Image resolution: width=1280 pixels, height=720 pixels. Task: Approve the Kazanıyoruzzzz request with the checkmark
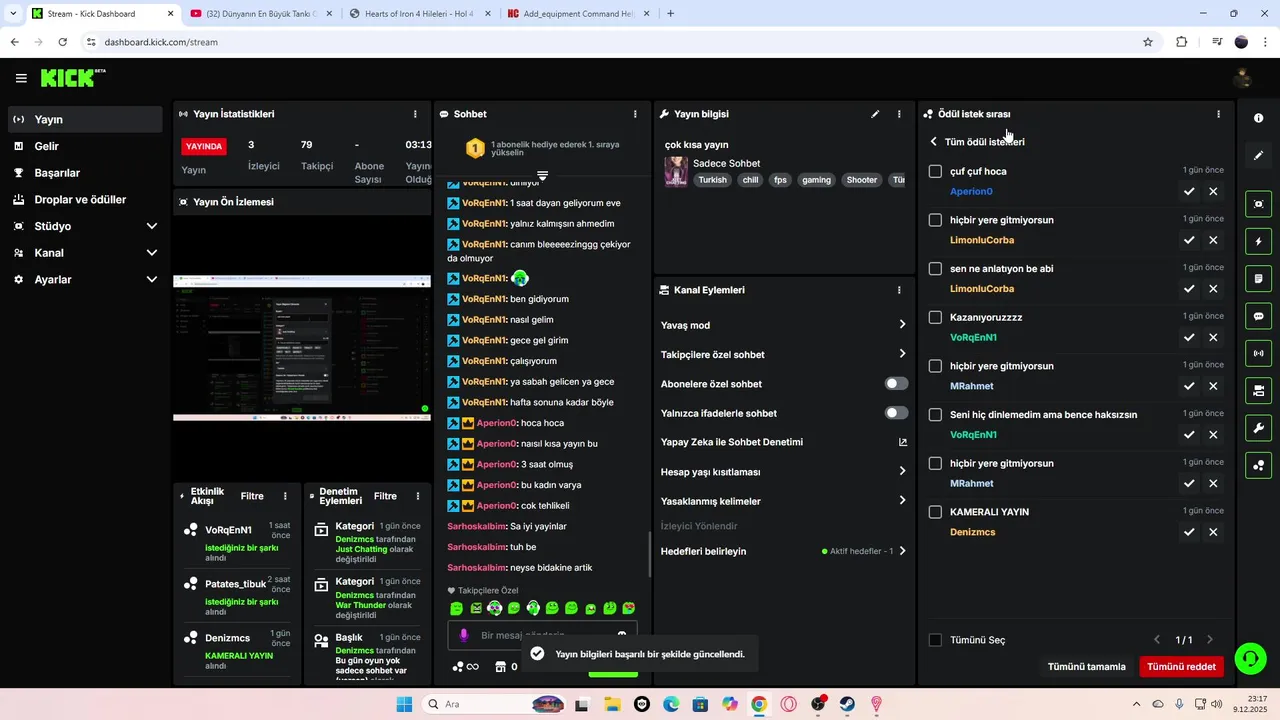point(1189,337)
